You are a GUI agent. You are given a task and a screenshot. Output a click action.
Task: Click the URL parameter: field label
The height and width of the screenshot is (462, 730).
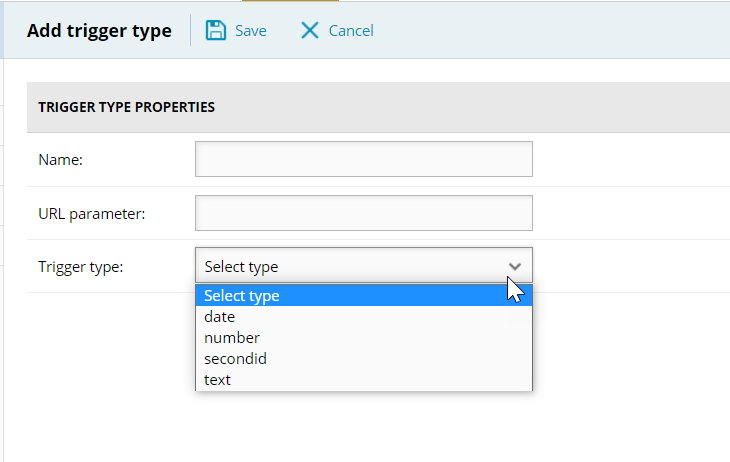[92, 214]
